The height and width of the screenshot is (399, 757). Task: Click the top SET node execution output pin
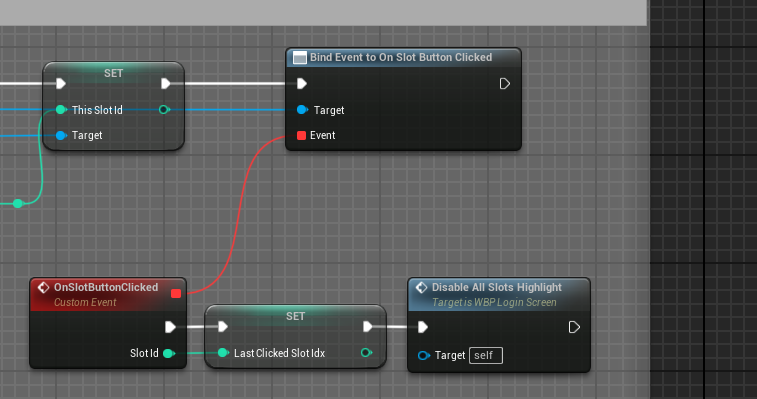166,84
